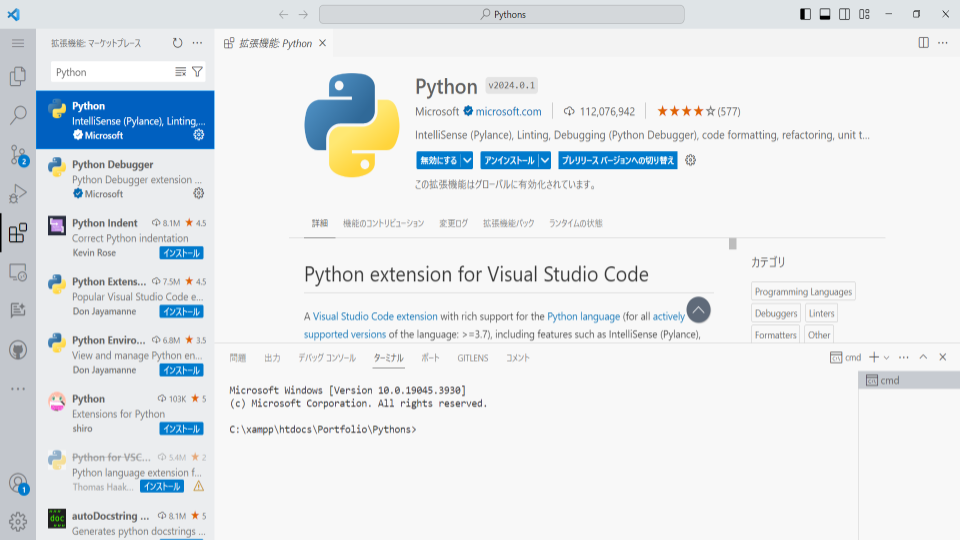Click プレリリース バージョンへの切り替え button
This screenshot has height=540, width=960.
[x=618, y=160]
